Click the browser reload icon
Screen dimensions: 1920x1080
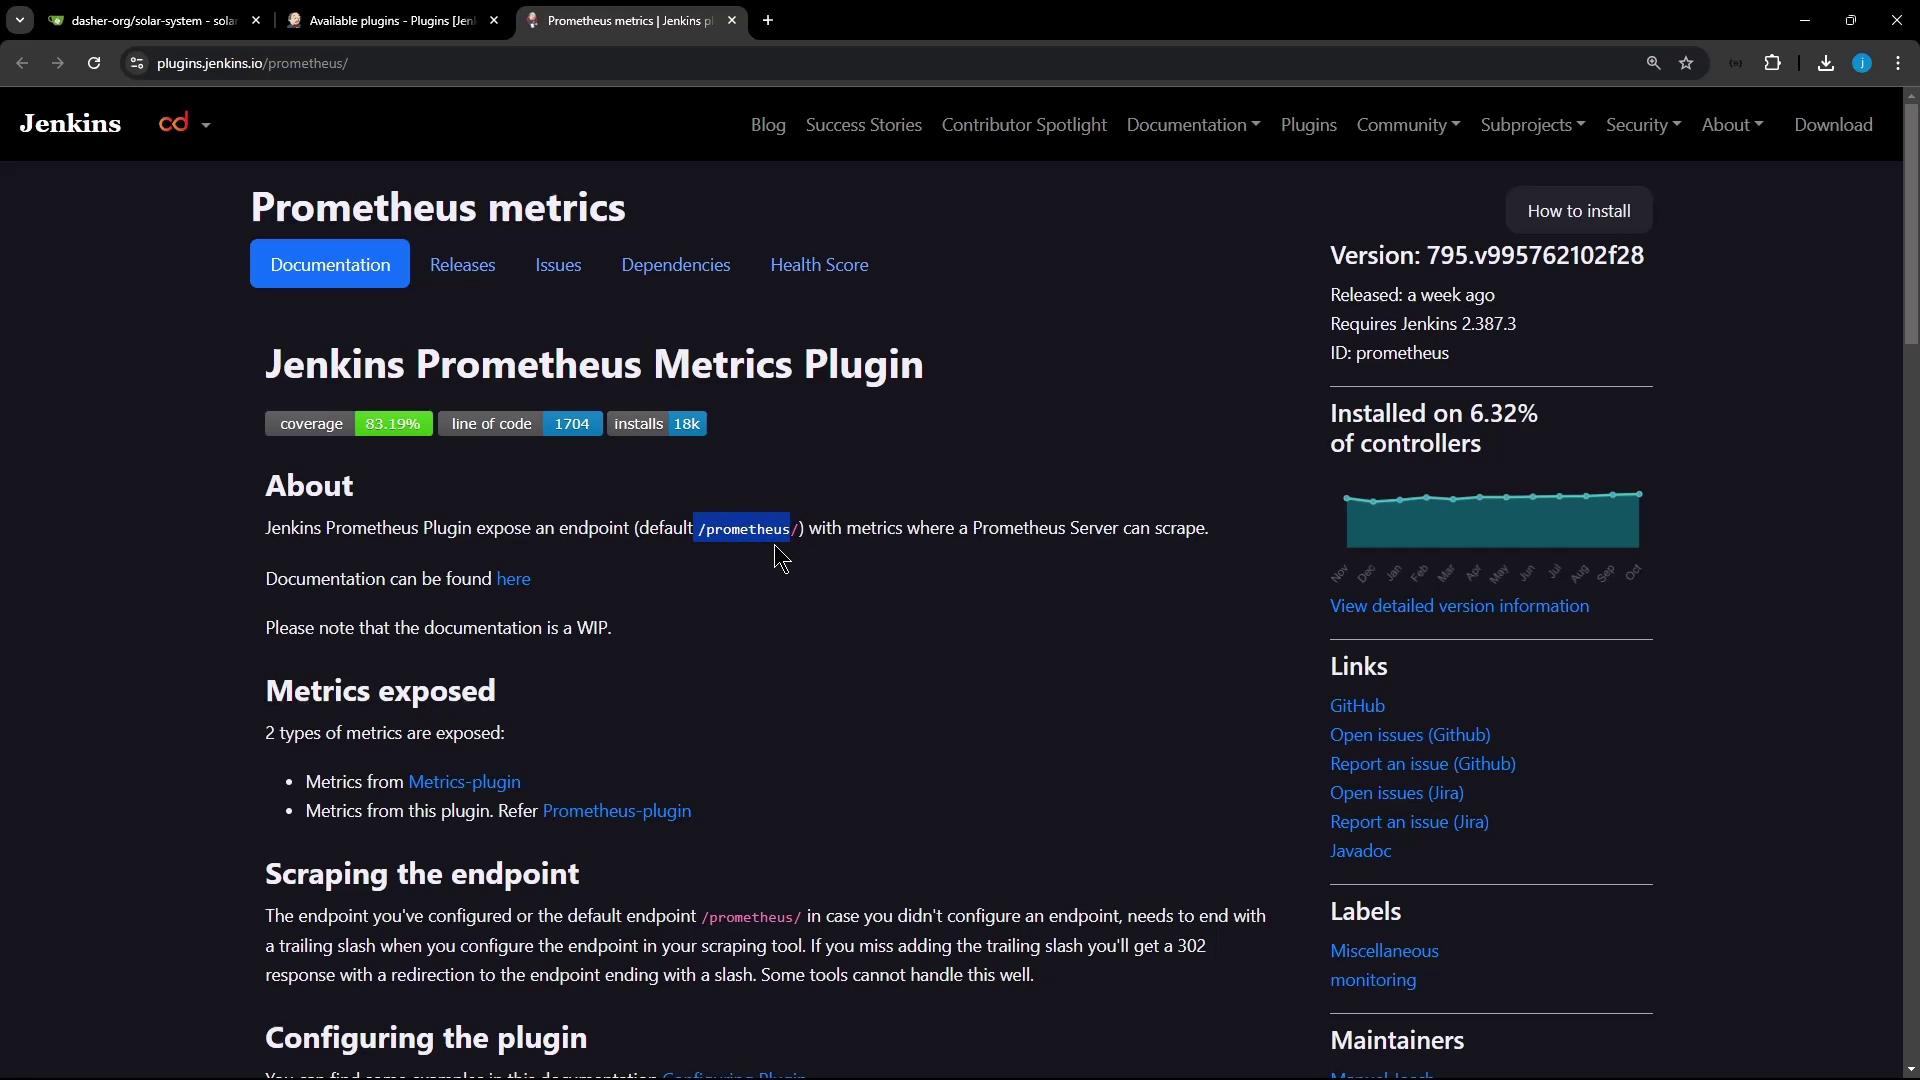tap(94, 63)
